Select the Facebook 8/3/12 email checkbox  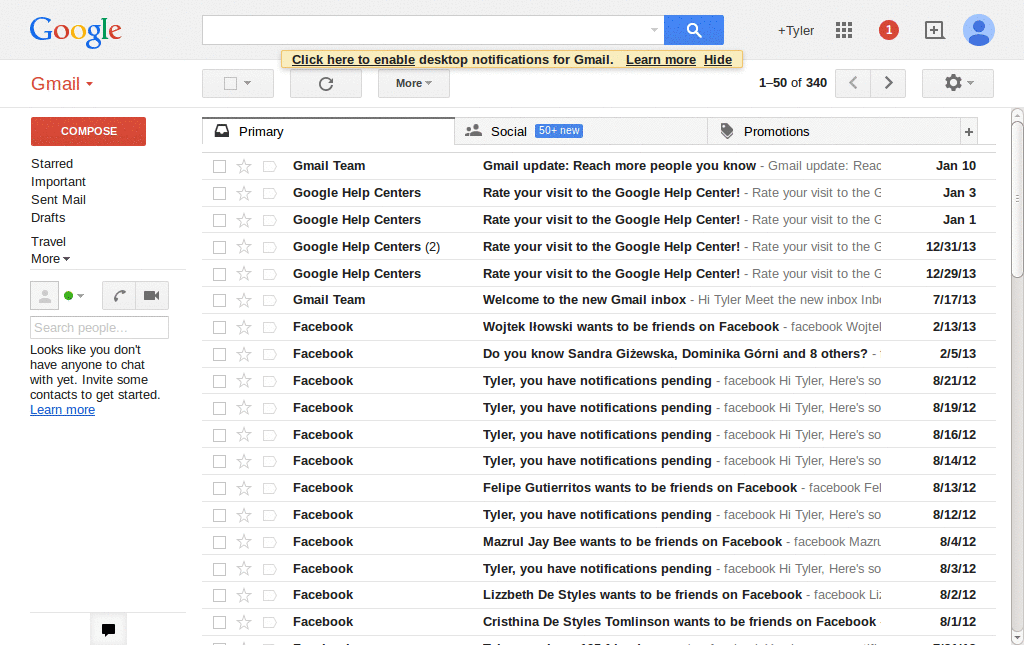[x=219, y=569]
